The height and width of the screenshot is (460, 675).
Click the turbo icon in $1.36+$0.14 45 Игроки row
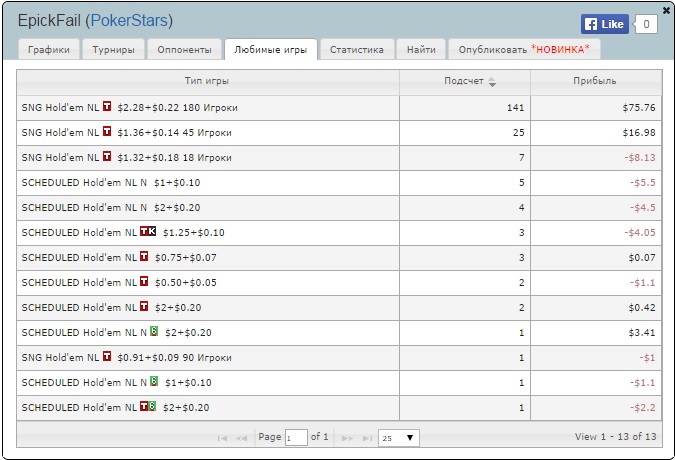pyautogui.click(x=107, y=131)
